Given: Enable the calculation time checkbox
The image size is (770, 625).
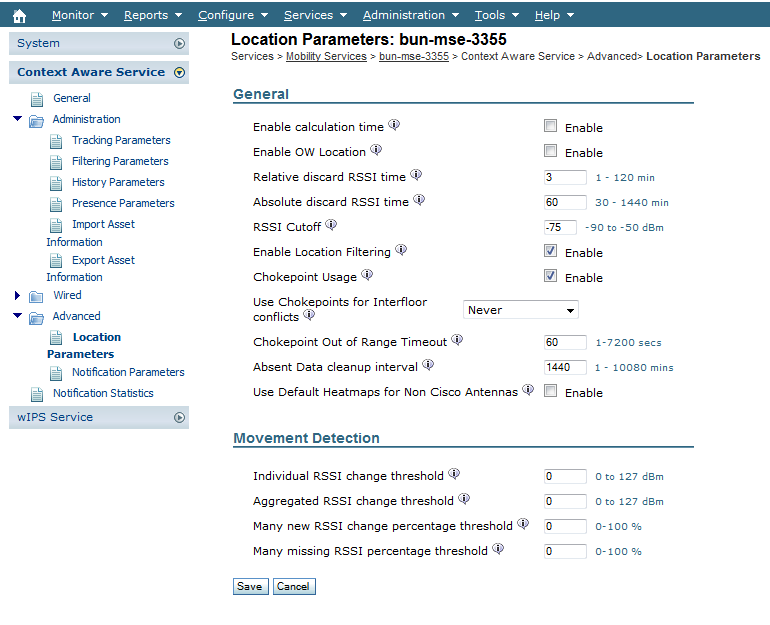Looking at the screenshot, I should (550, 127).
